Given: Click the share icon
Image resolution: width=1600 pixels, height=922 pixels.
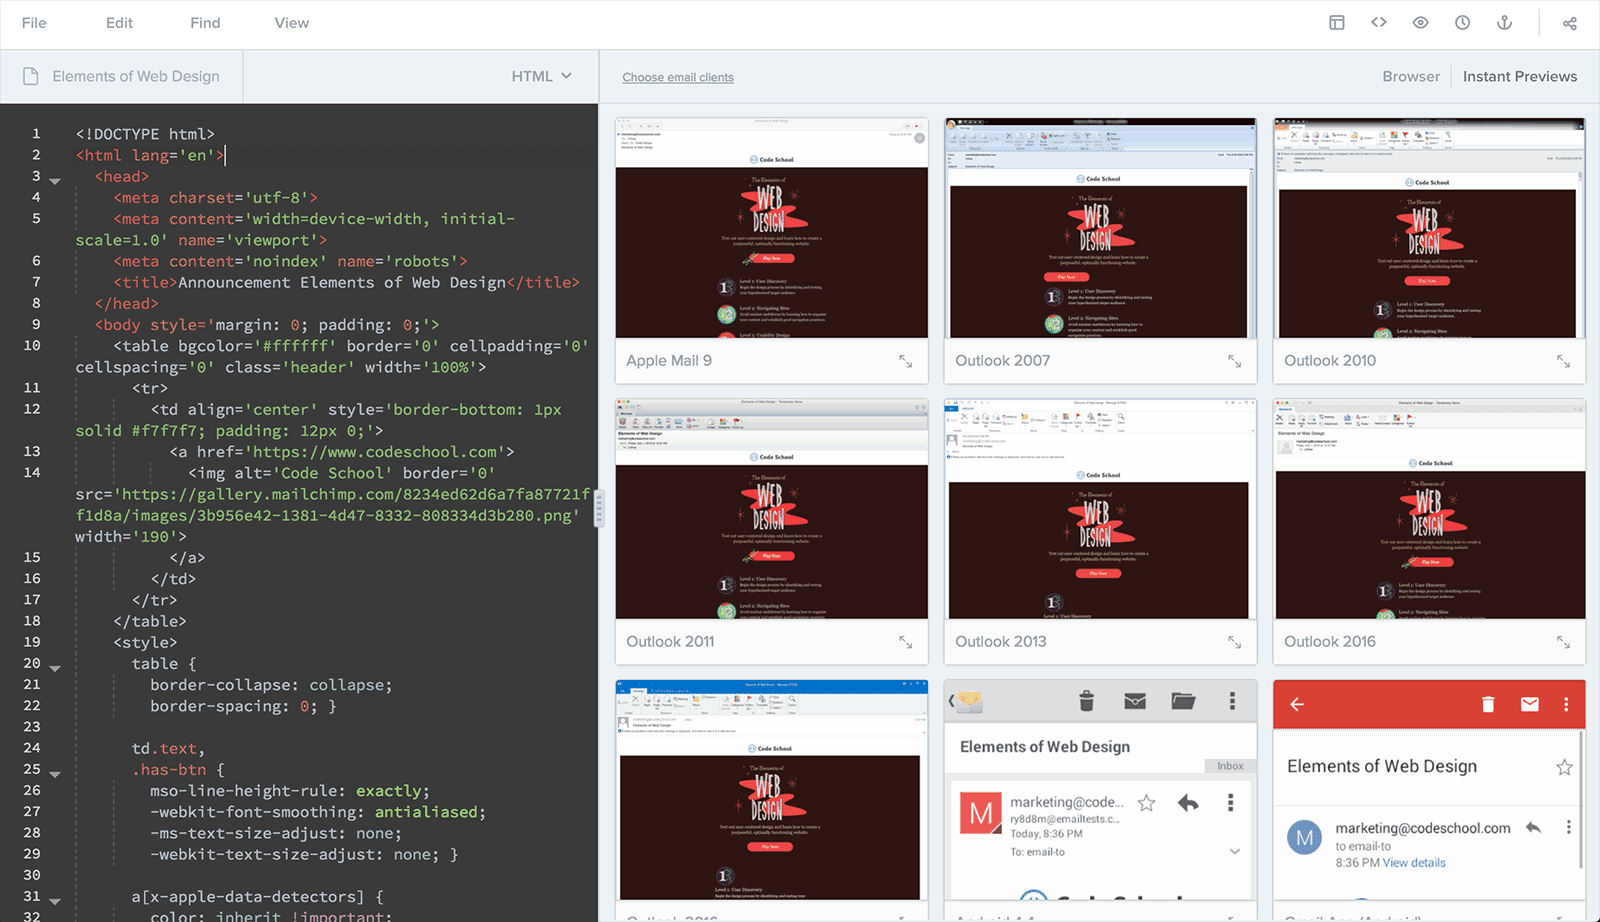Looking at the screenshot, I should [1569, 23].
